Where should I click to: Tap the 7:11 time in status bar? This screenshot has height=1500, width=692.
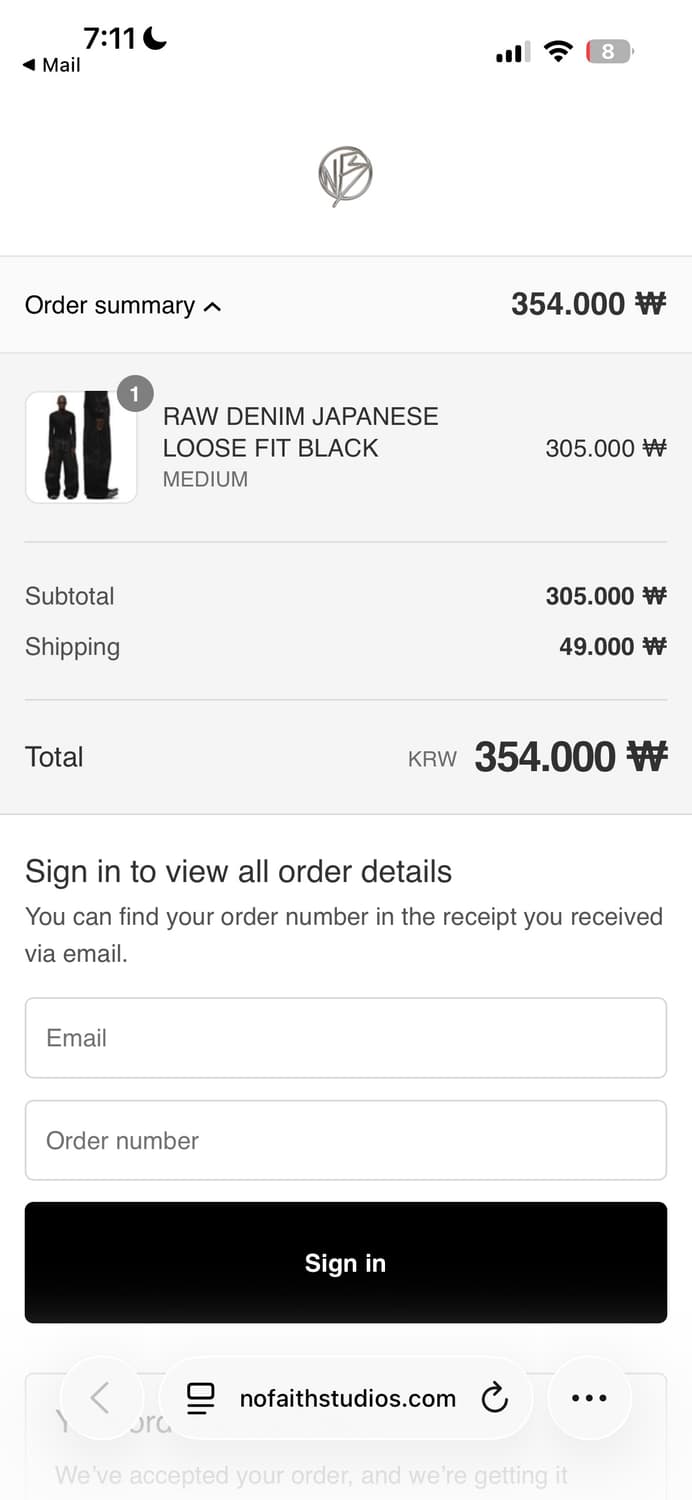tap(110, 38)
